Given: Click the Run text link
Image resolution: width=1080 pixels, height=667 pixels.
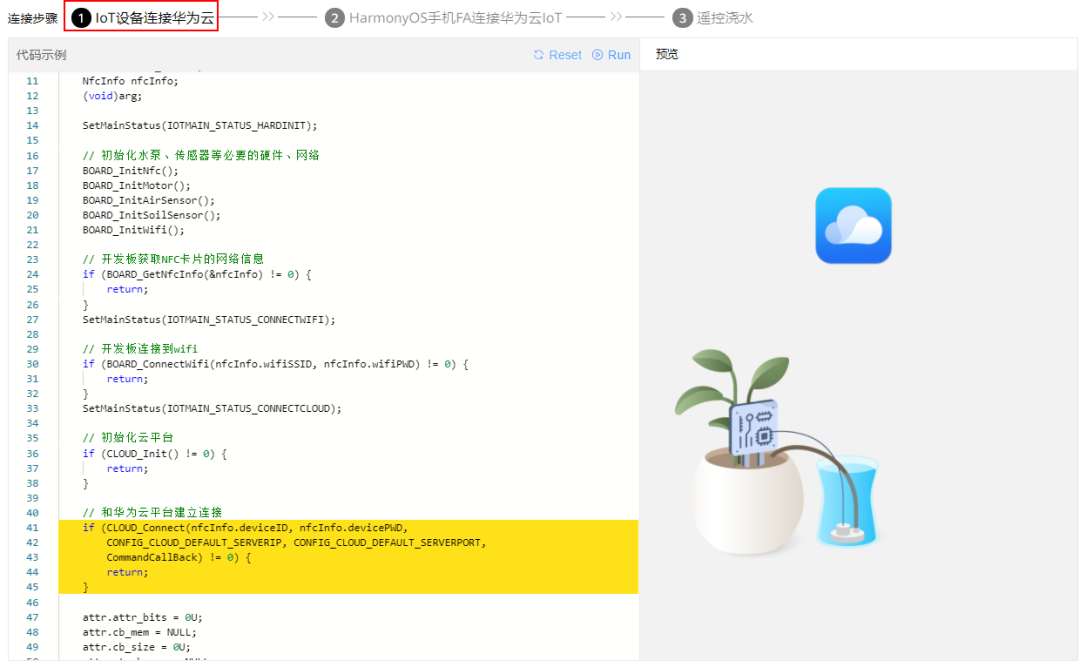Looking at the screenshot, I should click(x=619, y=55).
